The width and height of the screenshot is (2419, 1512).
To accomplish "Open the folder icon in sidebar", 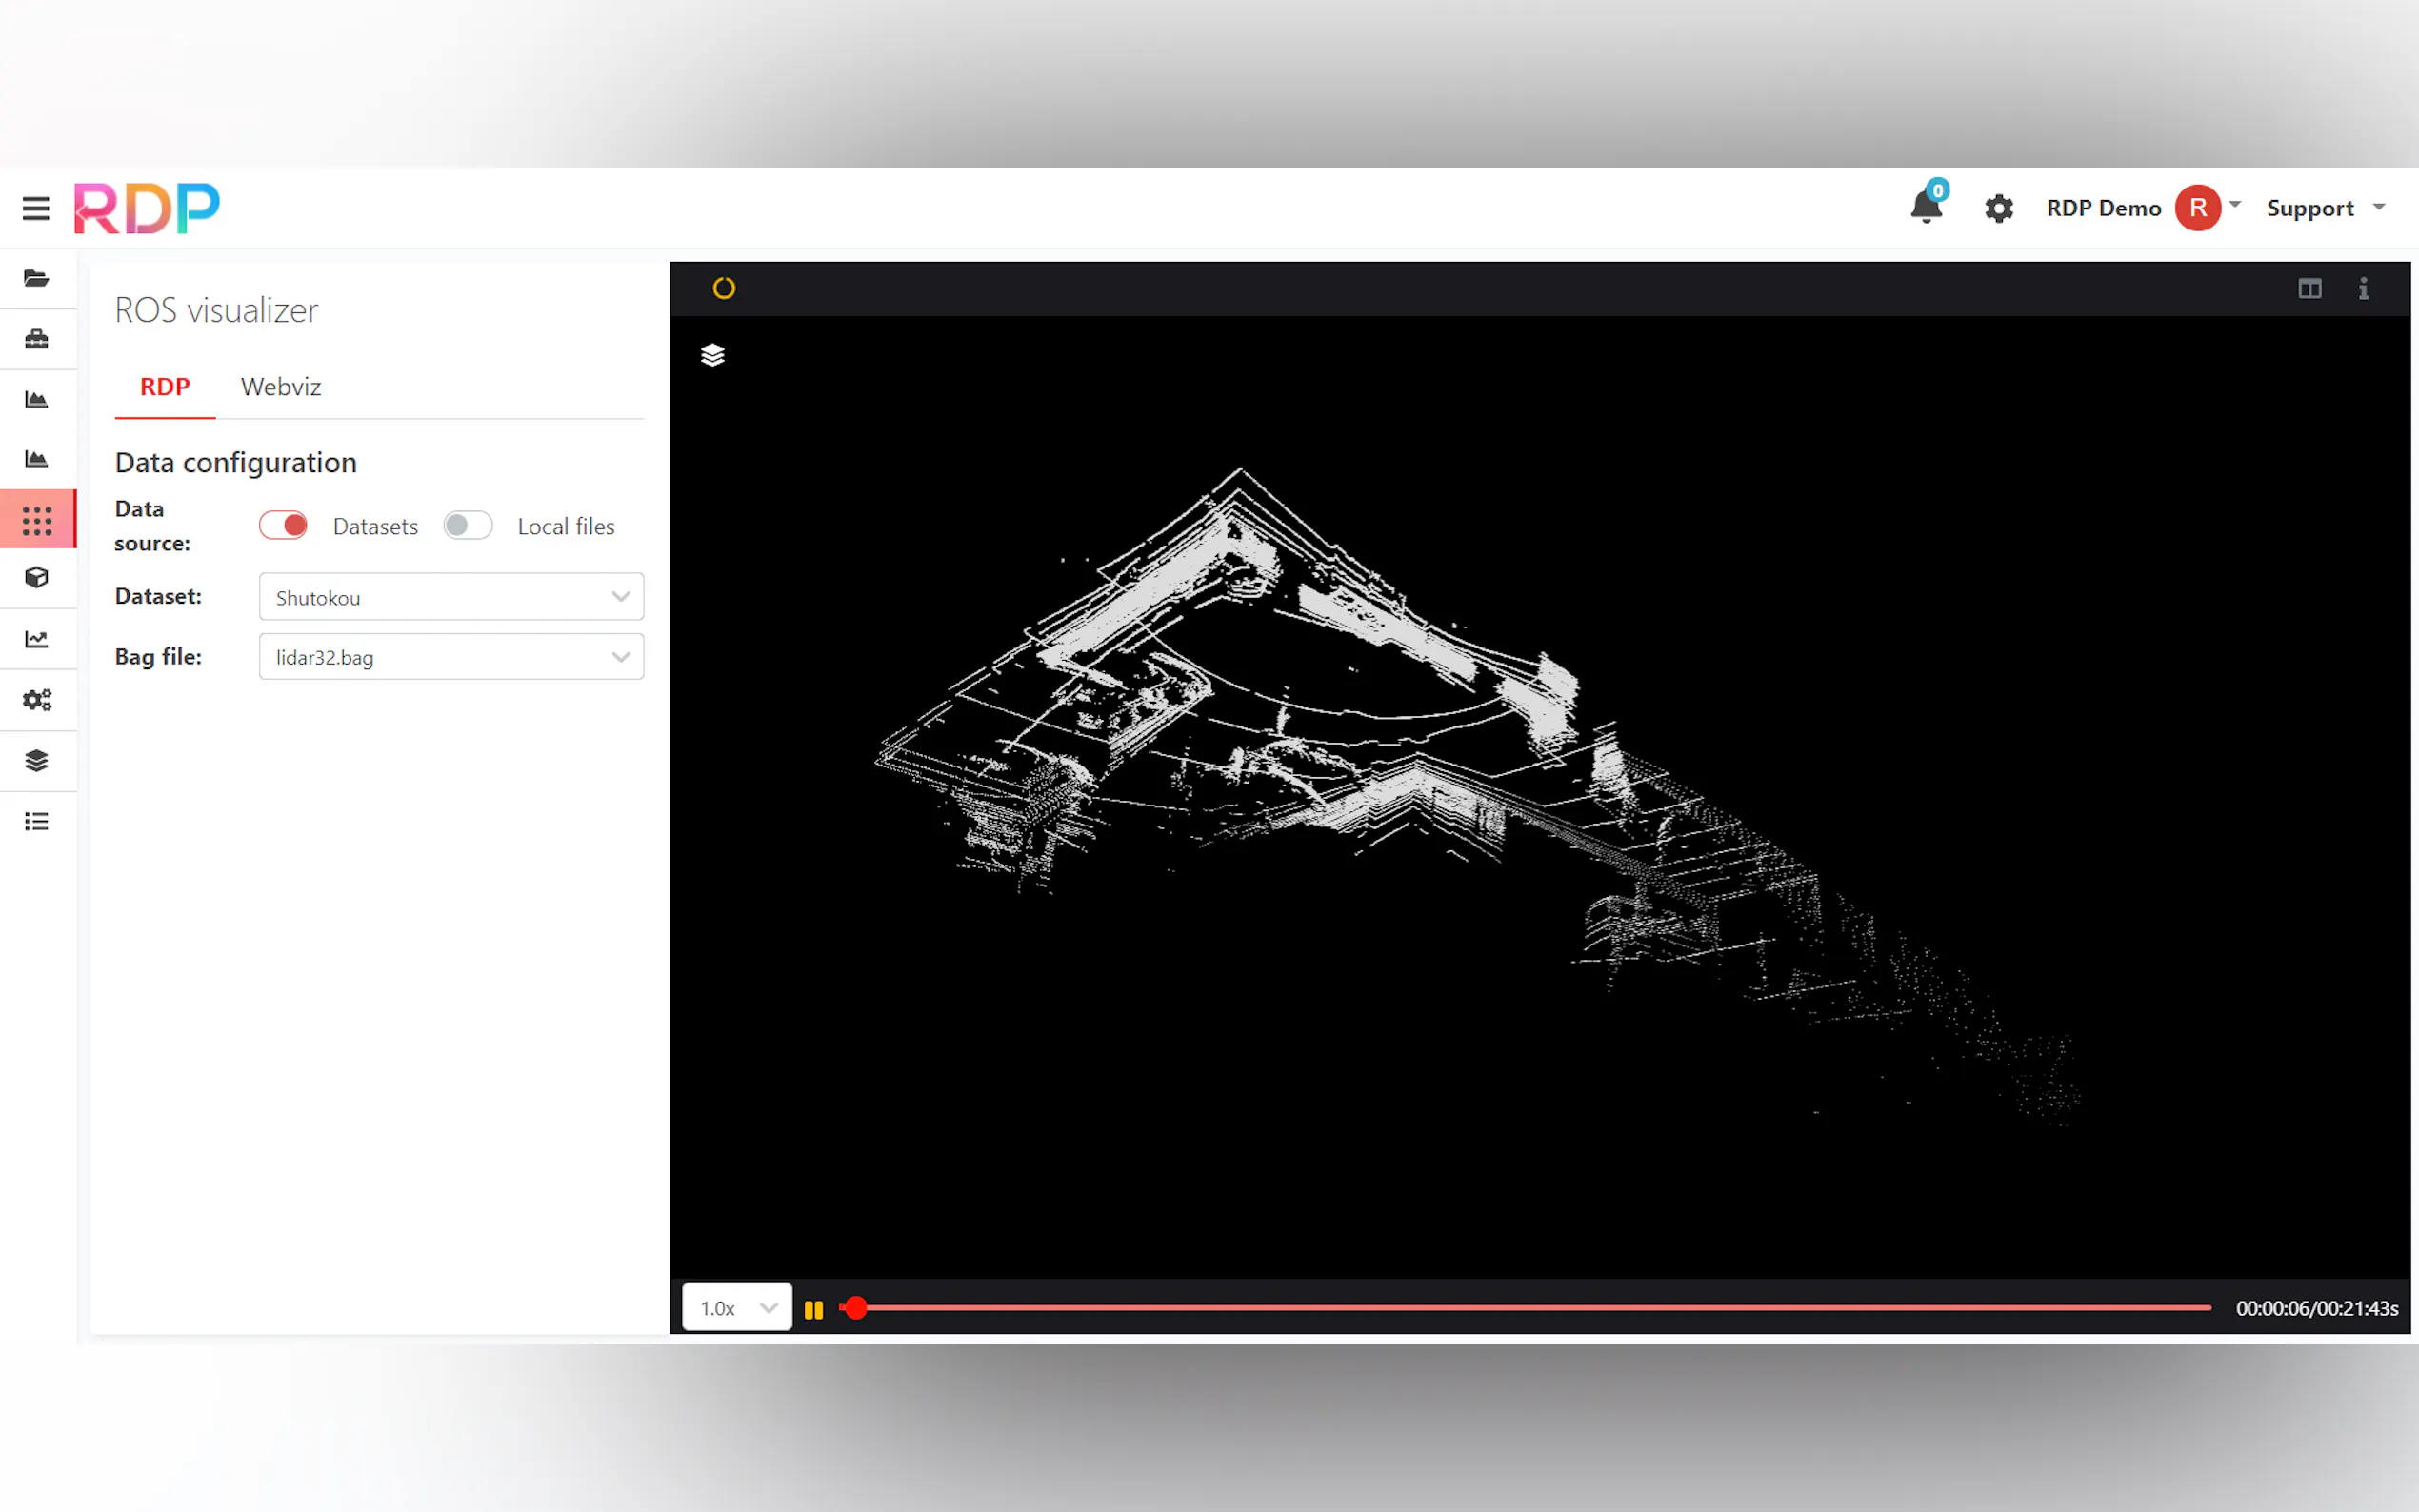I will point(37,278).
